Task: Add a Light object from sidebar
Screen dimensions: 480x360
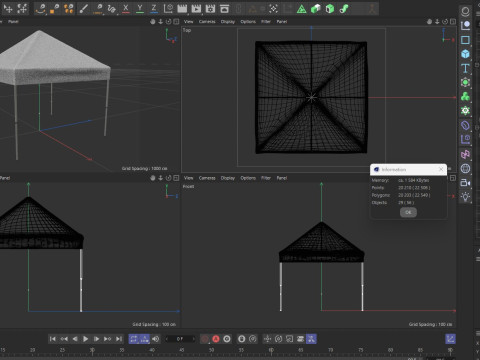Action: point(465,197)
